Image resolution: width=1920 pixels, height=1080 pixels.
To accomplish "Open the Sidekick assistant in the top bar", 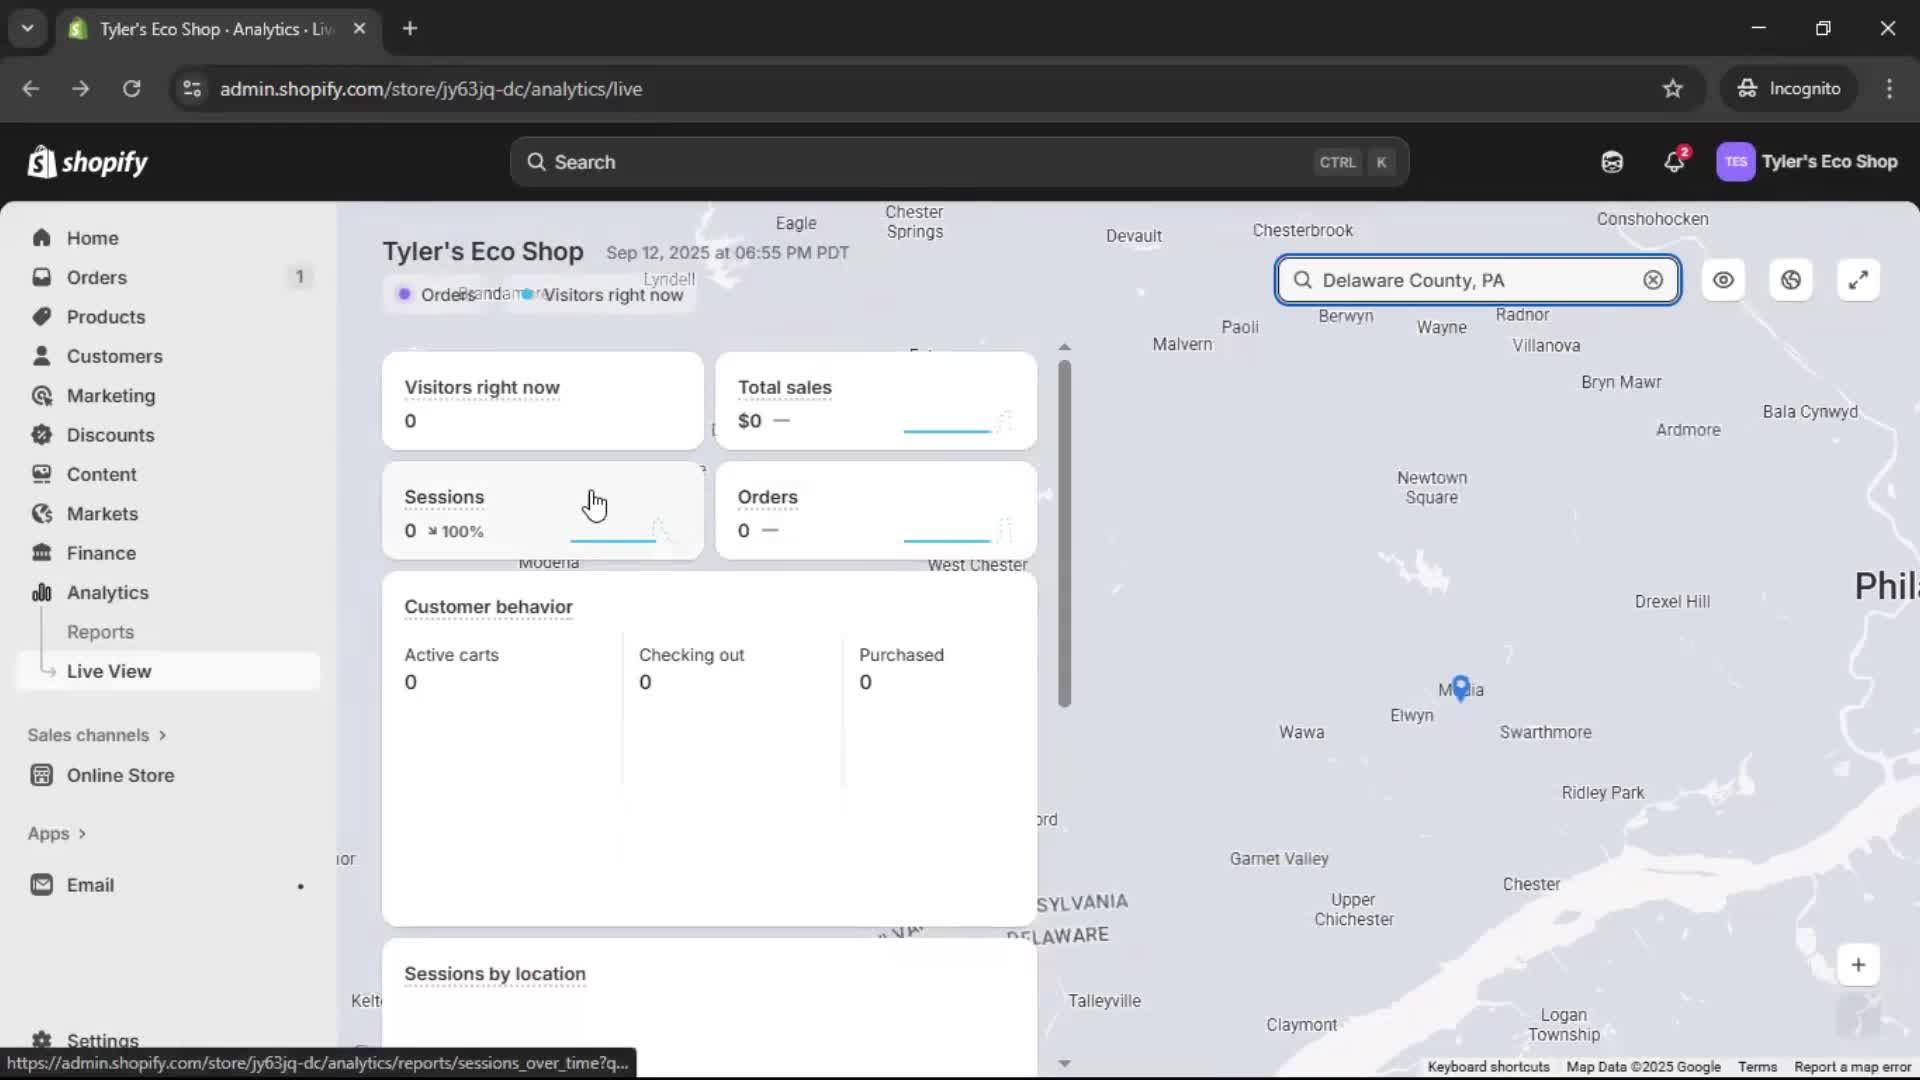I will [1612, 161].
